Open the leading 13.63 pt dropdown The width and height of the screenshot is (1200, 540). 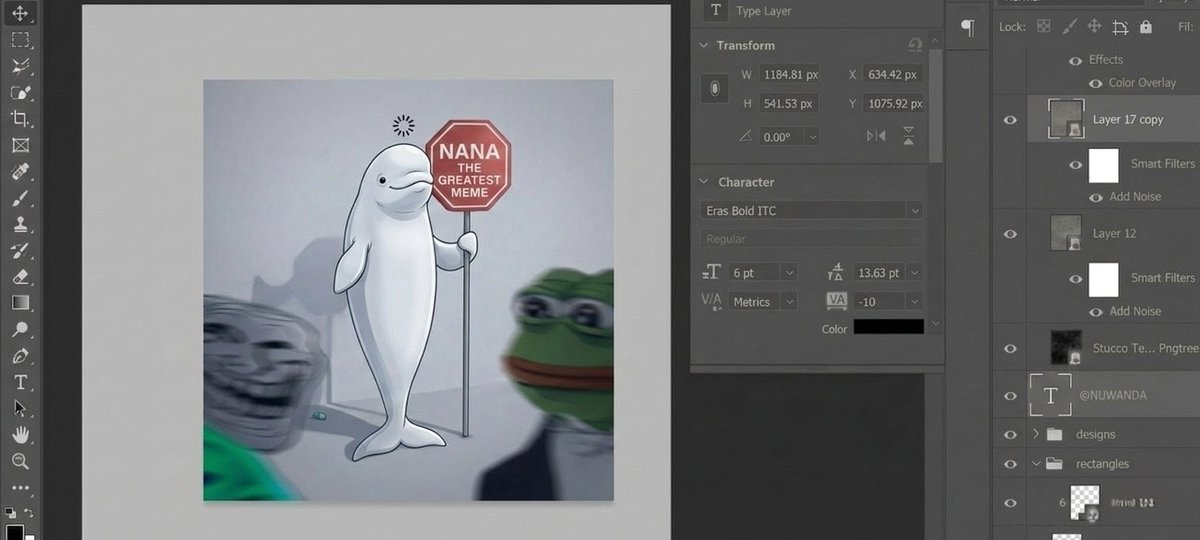[x=914, y=272]
